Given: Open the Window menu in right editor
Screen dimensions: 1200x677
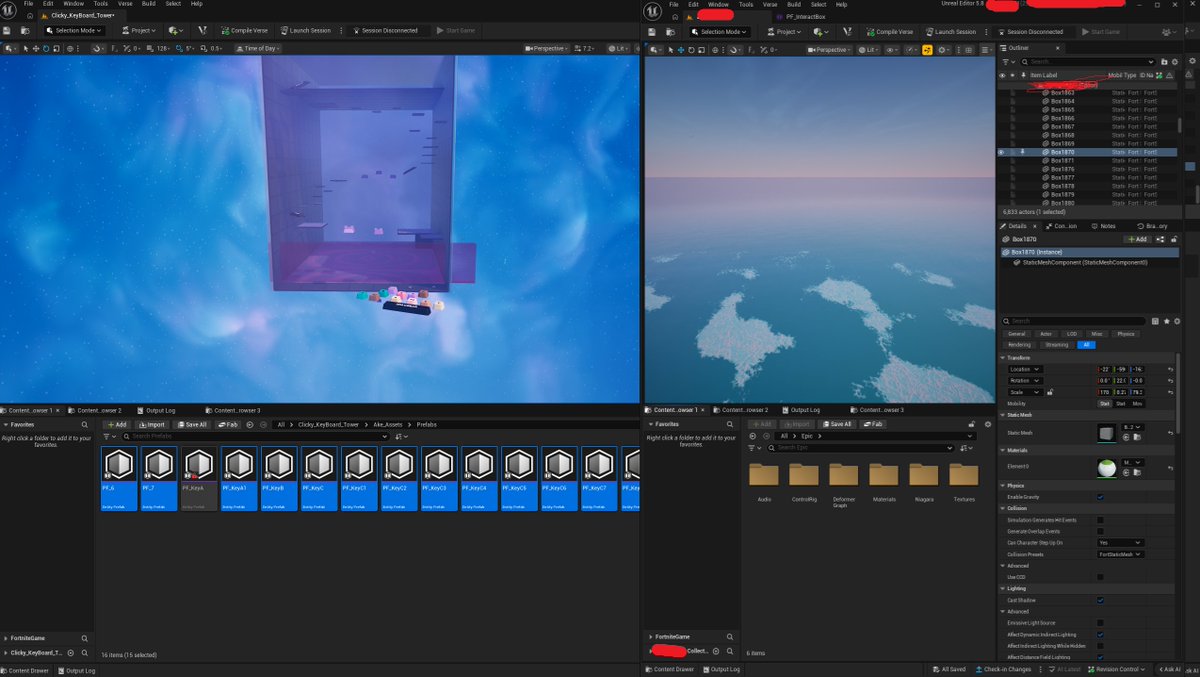Looking at the screenshot, I should [718, 4].
